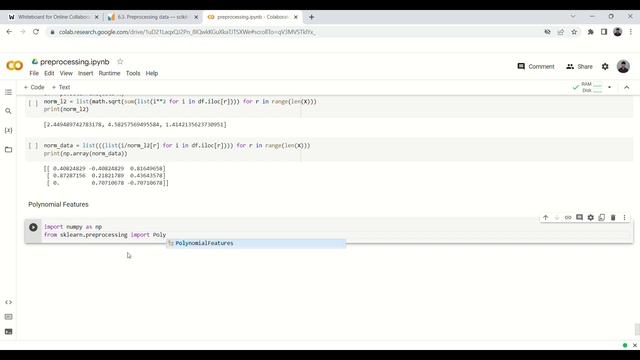Open editor settings gear in cell toolbar

pos(591,218)
